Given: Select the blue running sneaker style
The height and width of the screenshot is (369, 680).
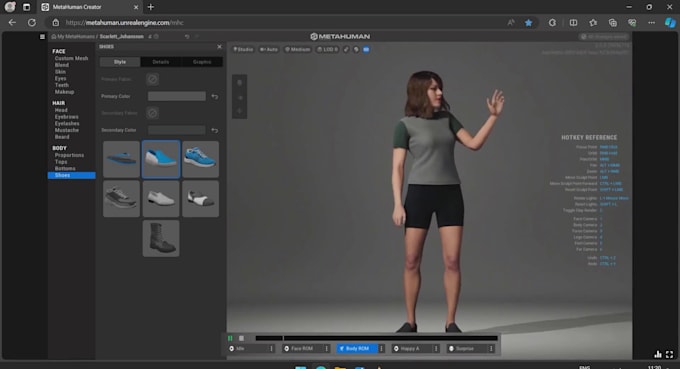Looking at the screenshot, I should 200,159.
